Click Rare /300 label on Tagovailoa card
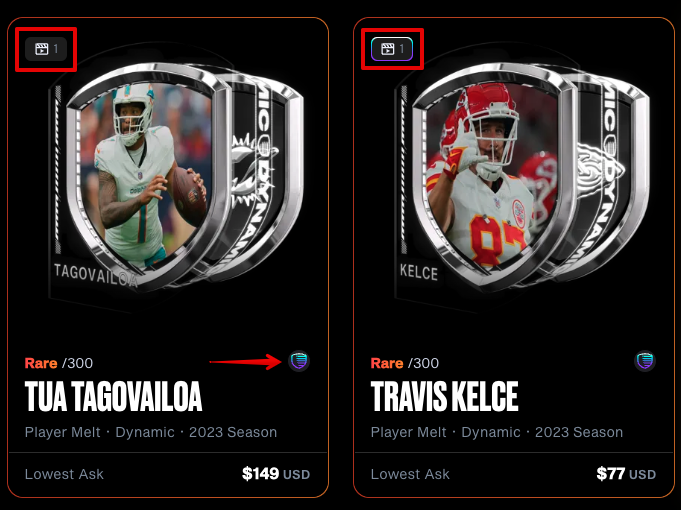The image size is (681, 510). pyautogui.click(x=59, y=363)
